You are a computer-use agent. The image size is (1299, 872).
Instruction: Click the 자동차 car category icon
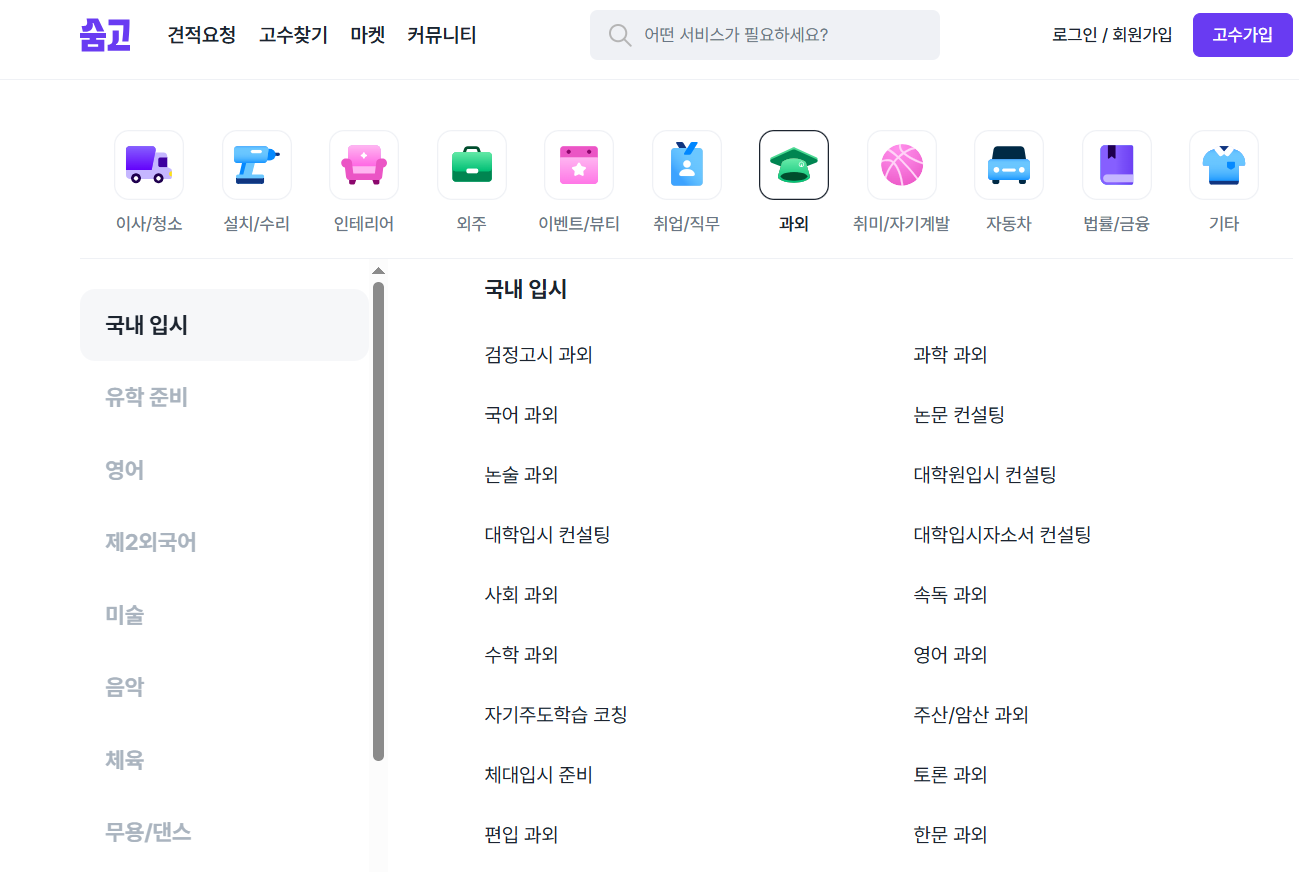(1008, 164)
